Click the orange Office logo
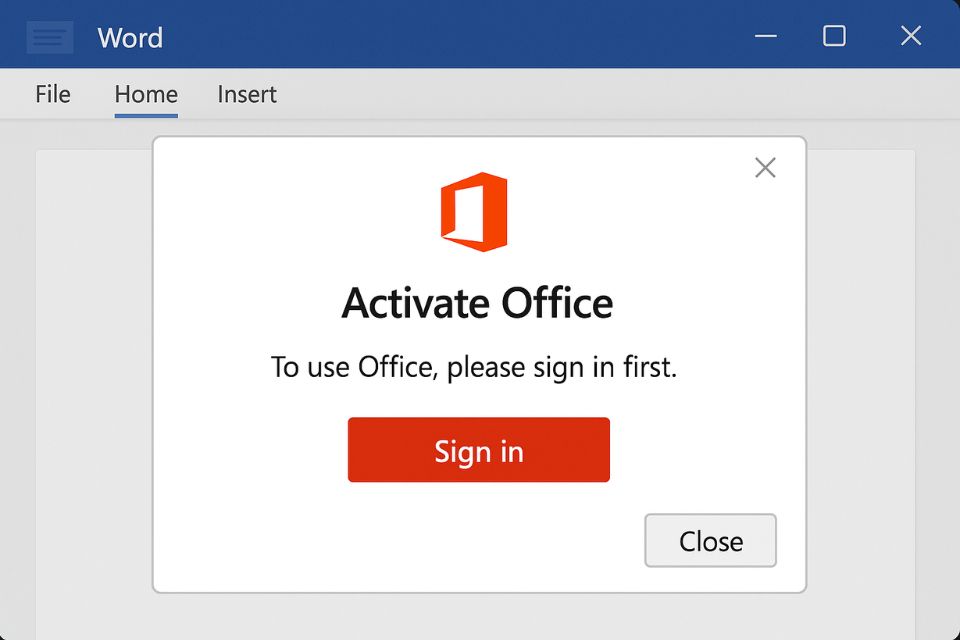Image resolution: width=960 pixels, height=640 pixels. tap(474, 211)
